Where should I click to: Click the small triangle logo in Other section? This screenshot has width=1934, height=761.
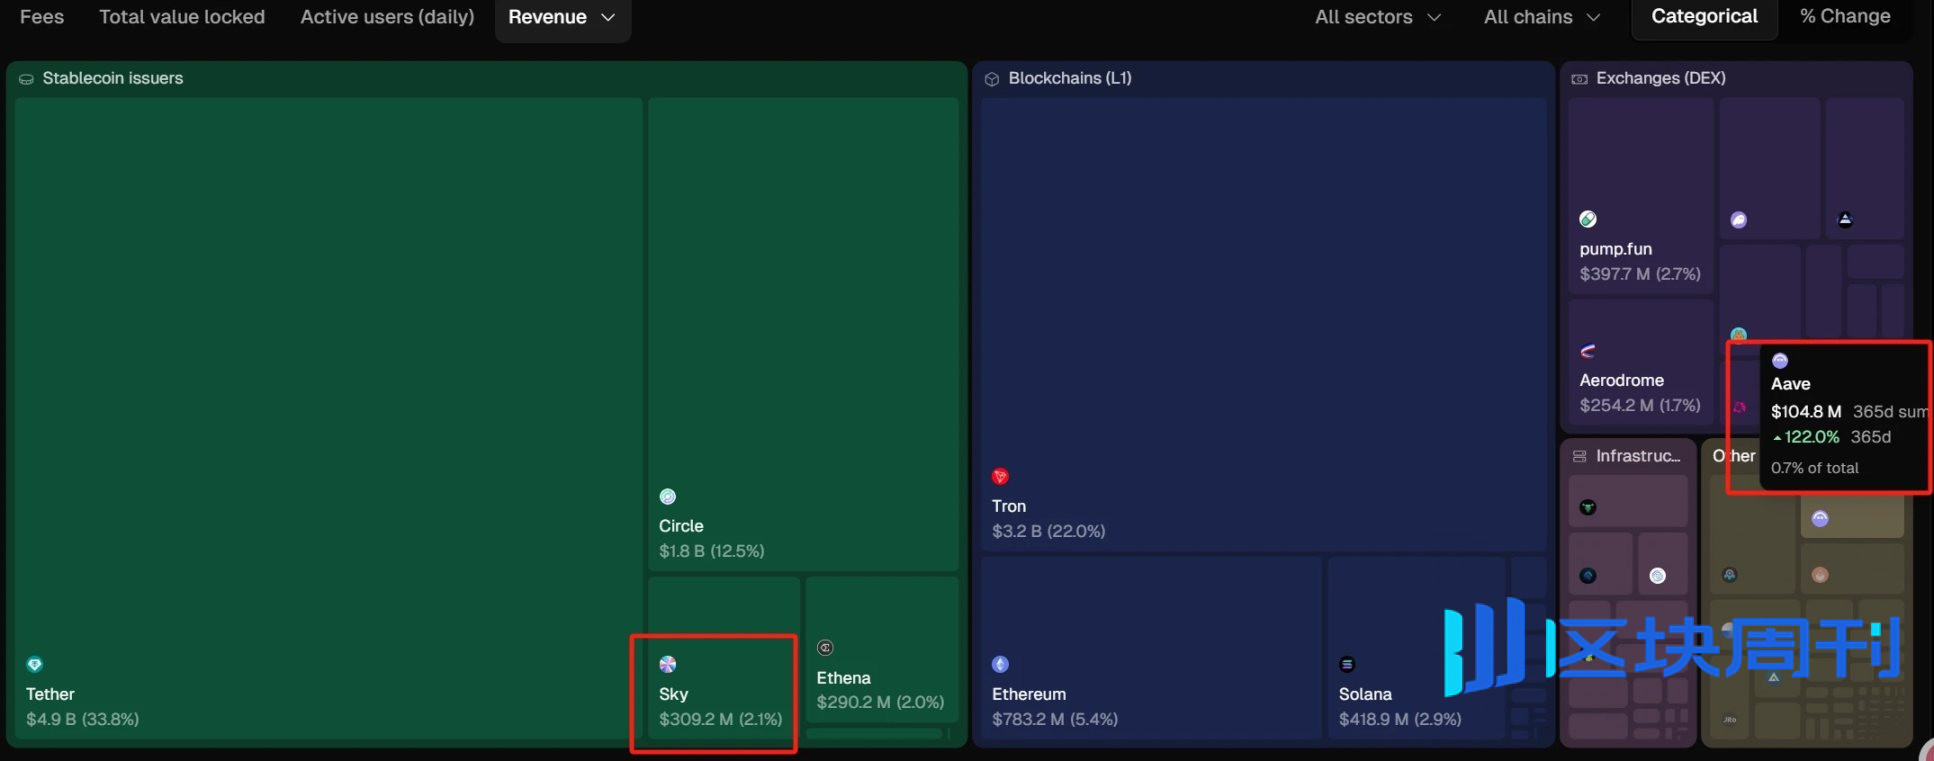click(x=1773, y=677)
